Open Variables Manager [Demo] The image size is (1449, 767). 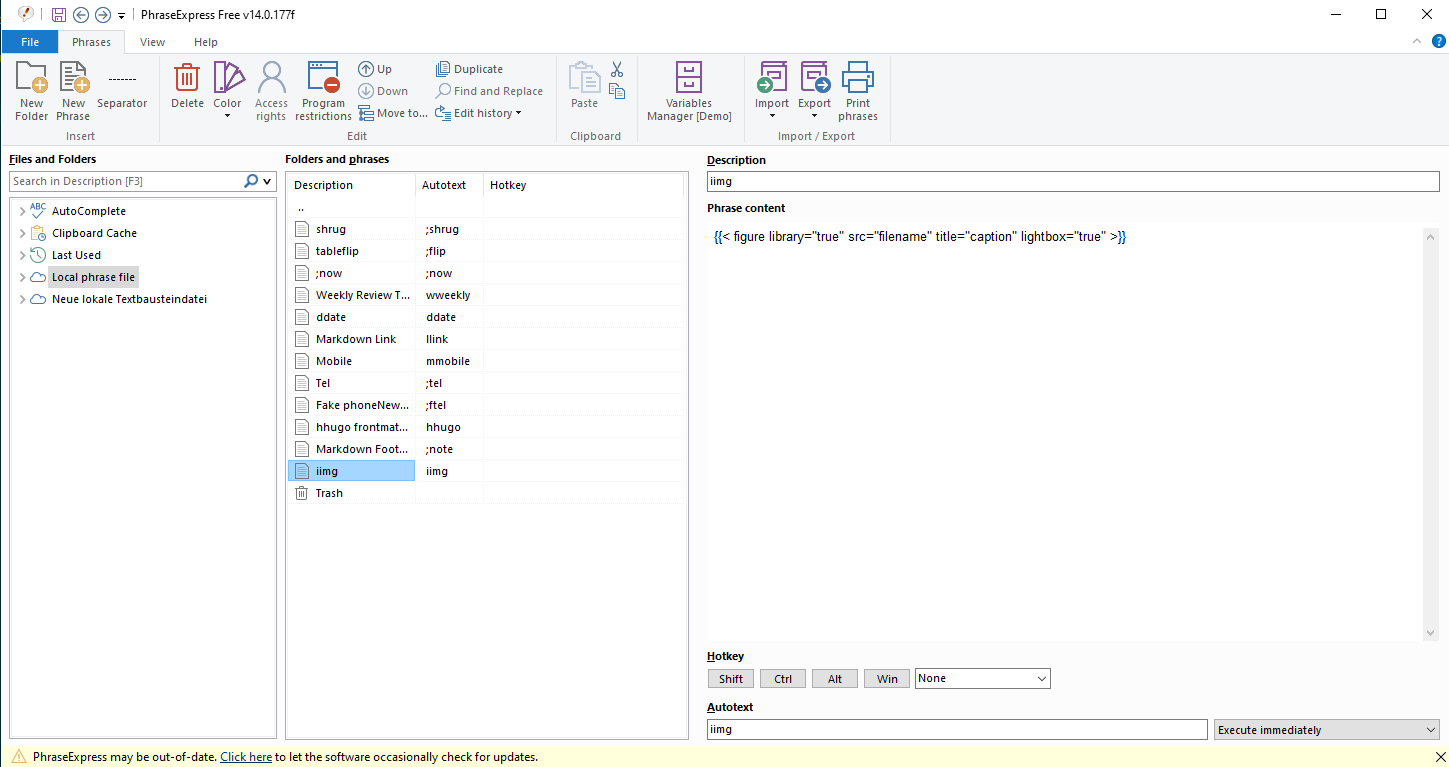coord(689,91)
